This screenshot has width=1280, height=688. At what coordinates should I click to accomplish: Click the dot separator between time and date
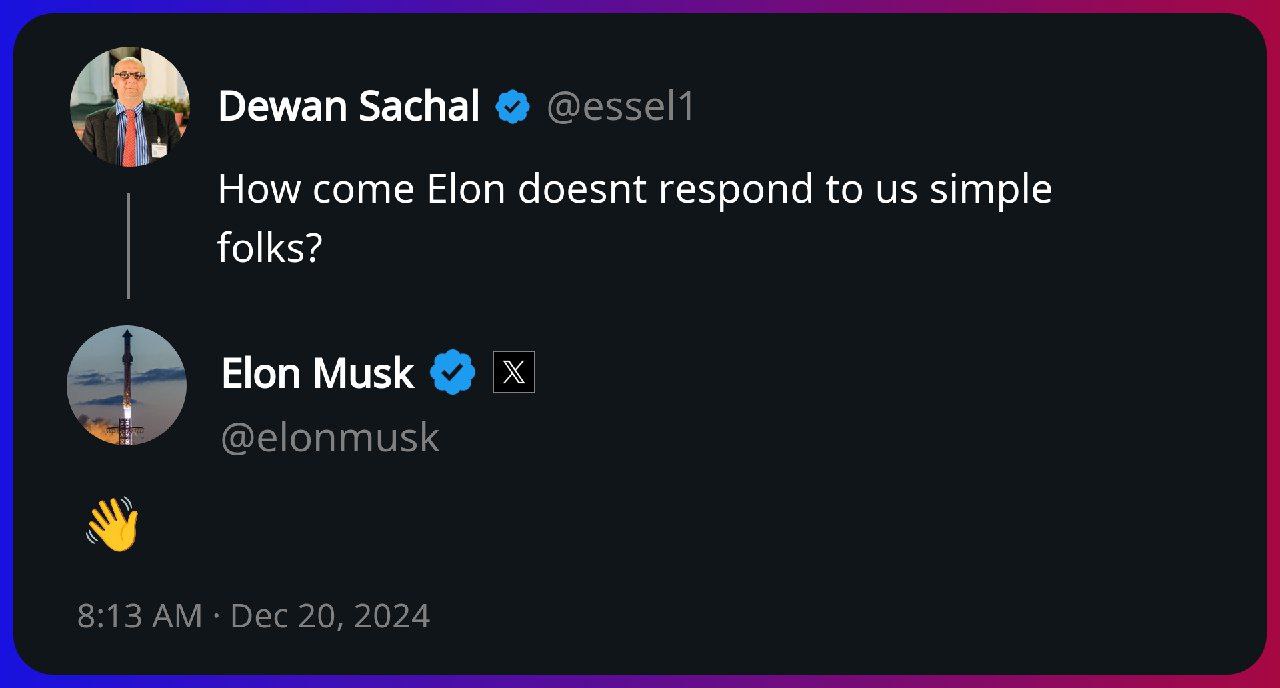[217, 616]
